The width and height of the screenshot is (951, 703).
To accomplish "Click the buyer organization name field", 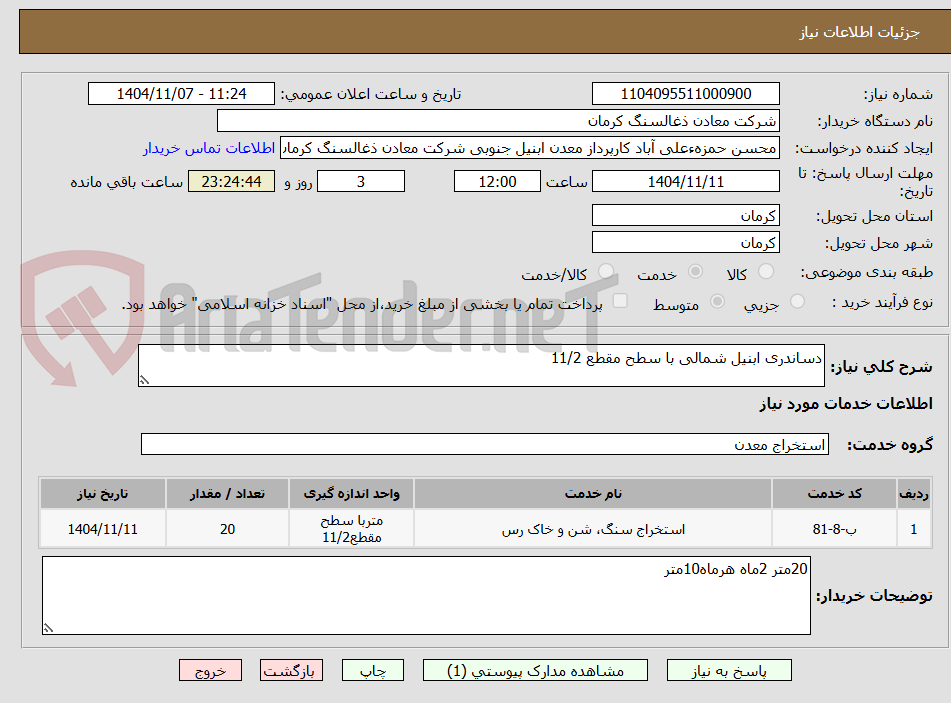I will 498,121.
